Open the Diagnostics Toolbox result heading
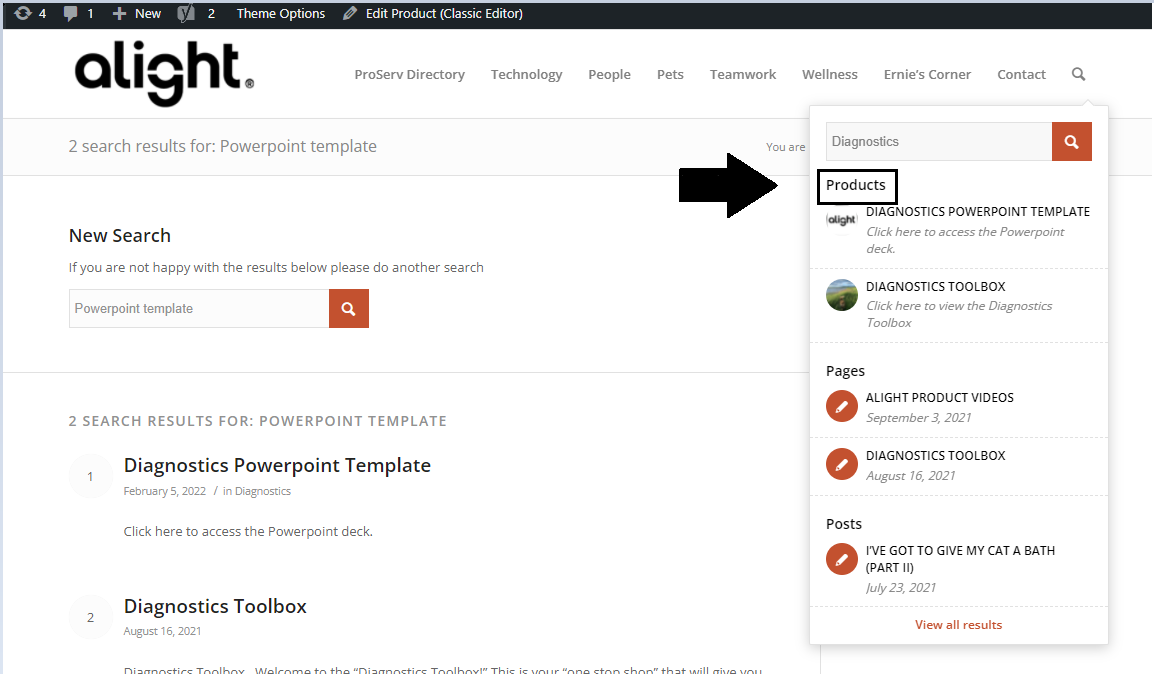The height and width of the screenshot is (674, 1154). click(x=215, y=606)
